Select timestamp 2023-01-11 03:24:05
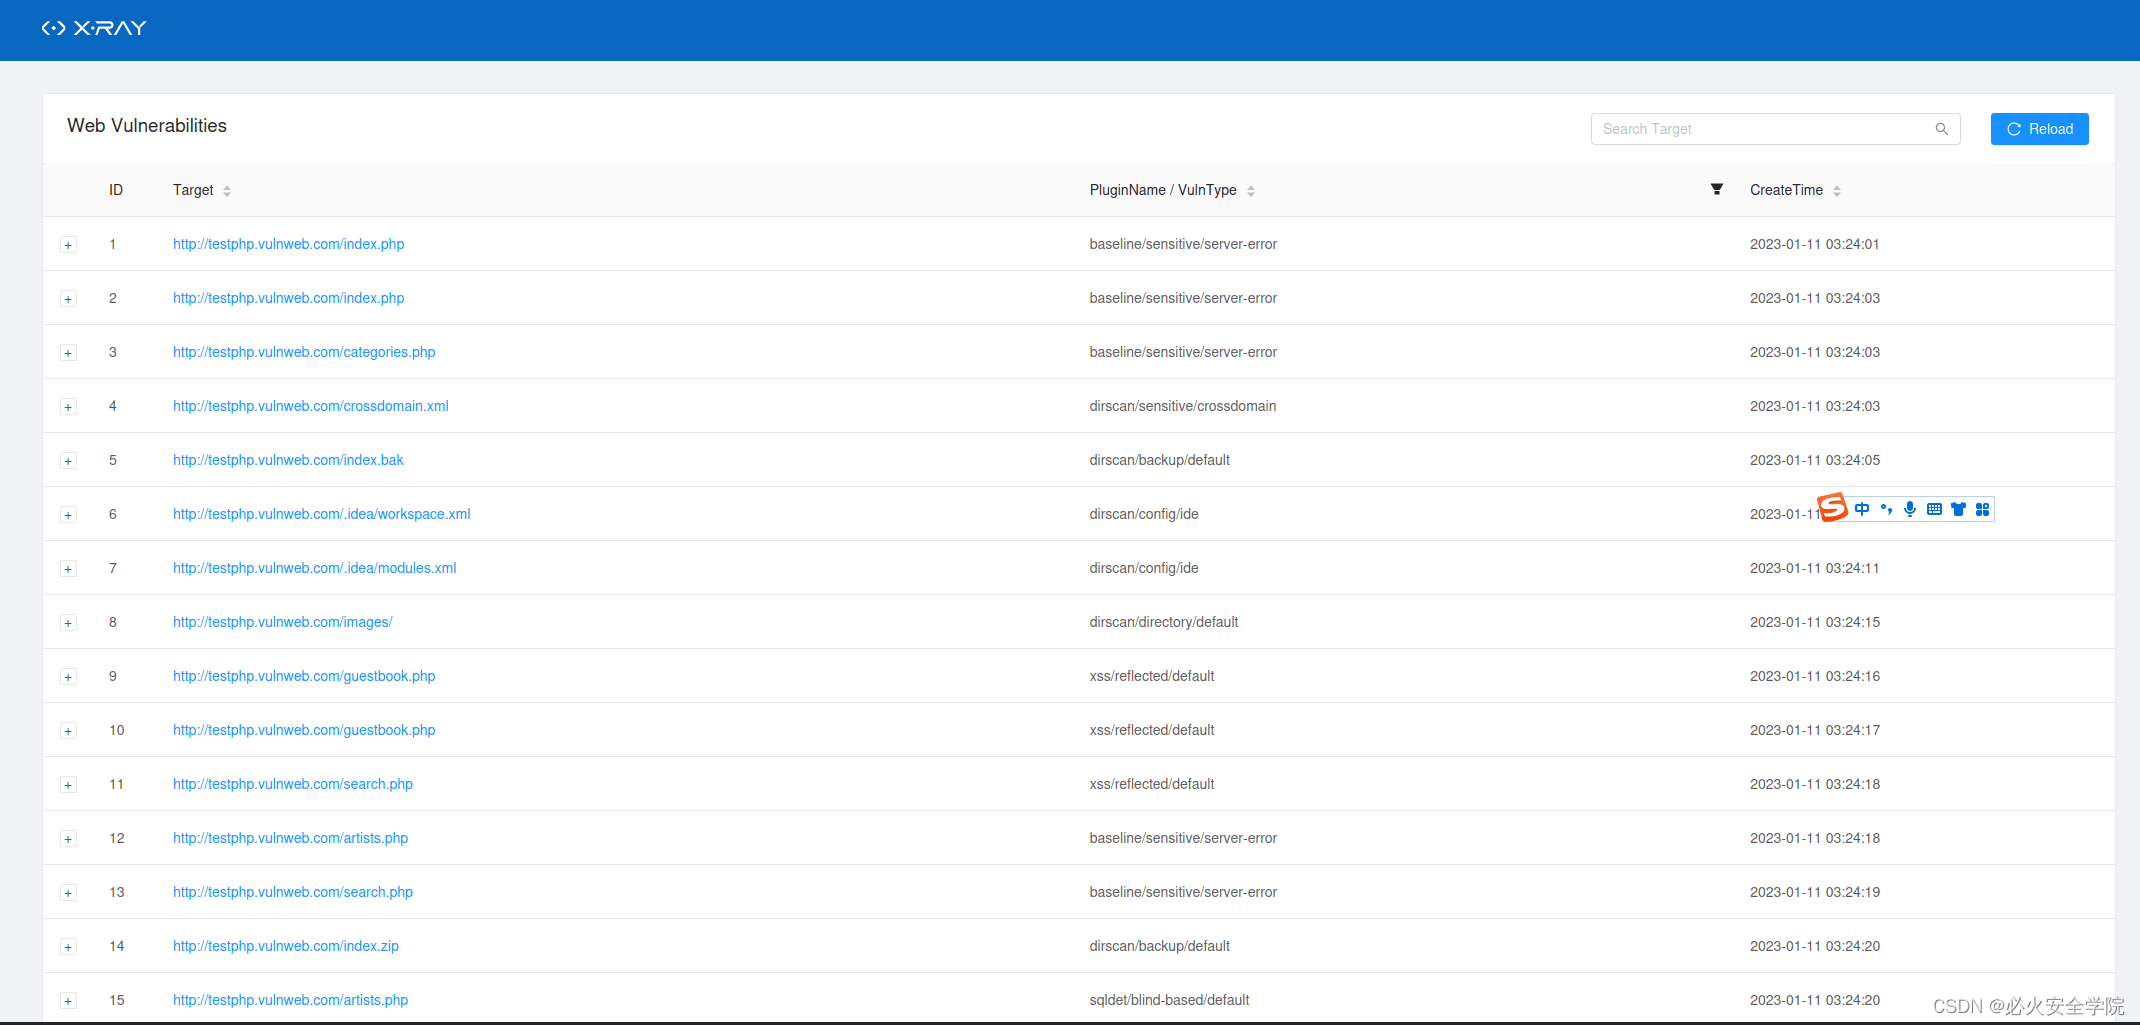The height and width of the screenshot is (1025, 2140). pos(1814,460)
